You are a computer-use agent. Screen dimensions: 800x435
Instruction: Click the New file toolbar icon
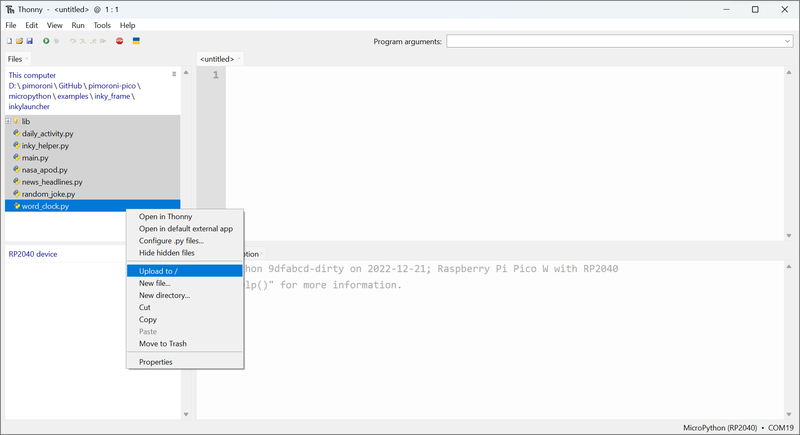click(x=10, y=41)
